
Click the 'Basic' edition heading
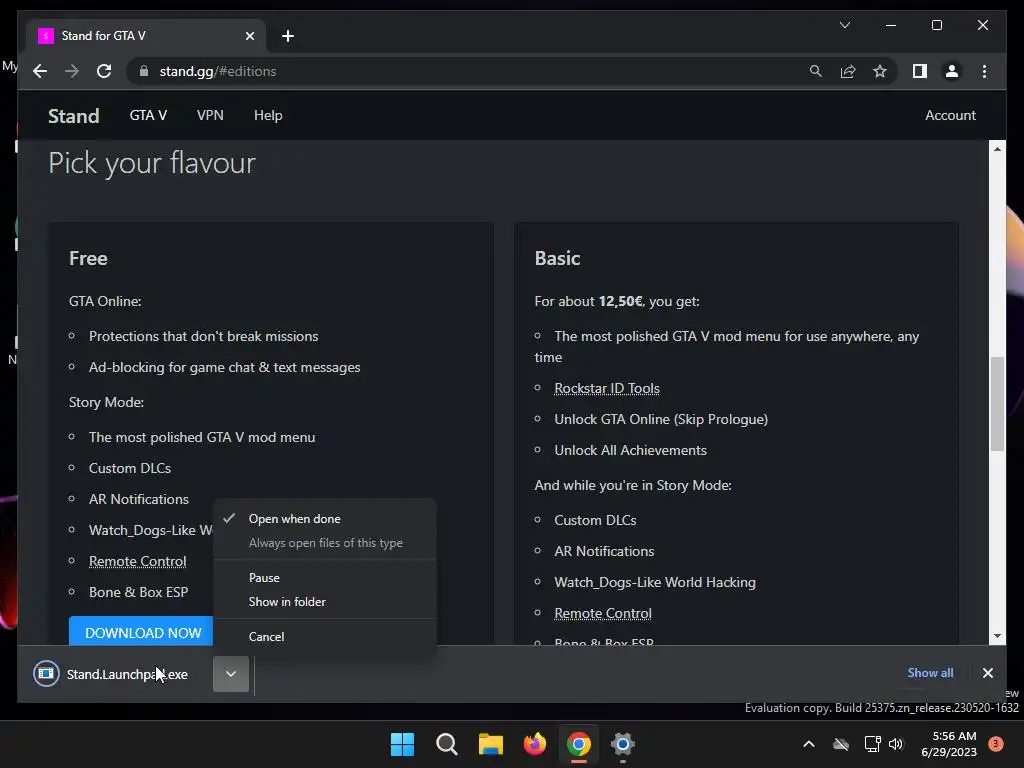557,258
